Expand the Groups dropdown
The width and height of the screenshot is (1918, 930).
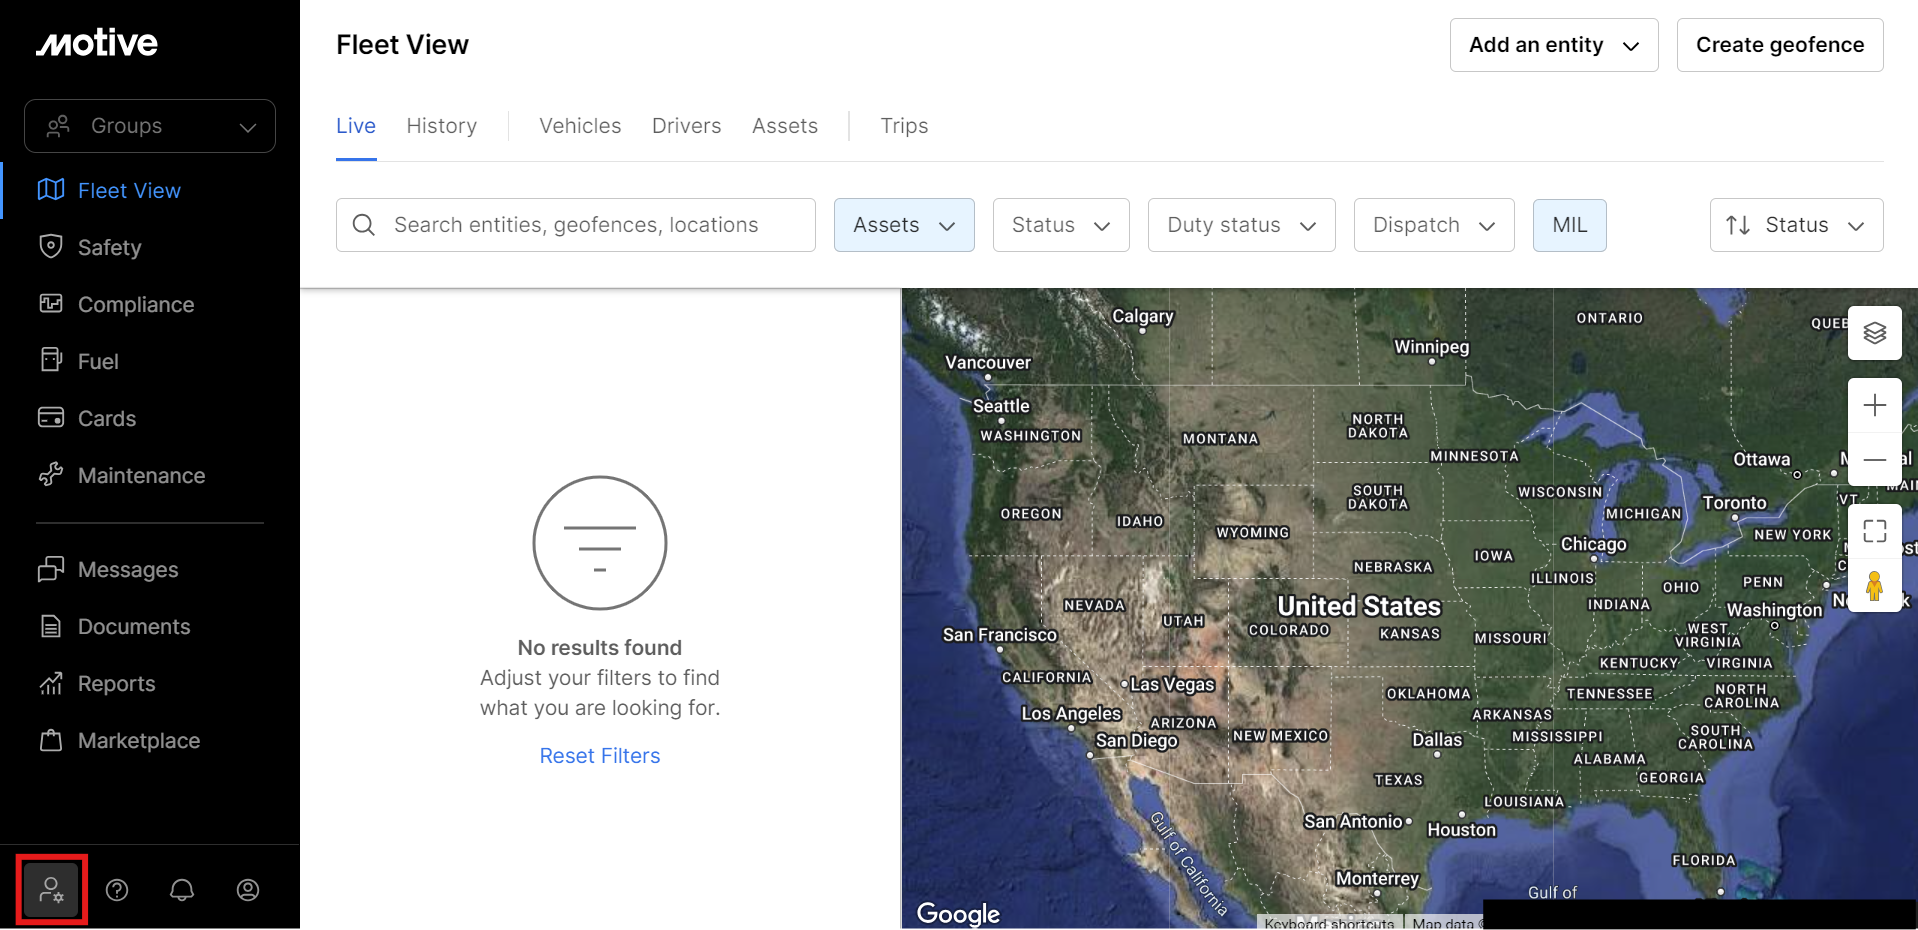149,126
